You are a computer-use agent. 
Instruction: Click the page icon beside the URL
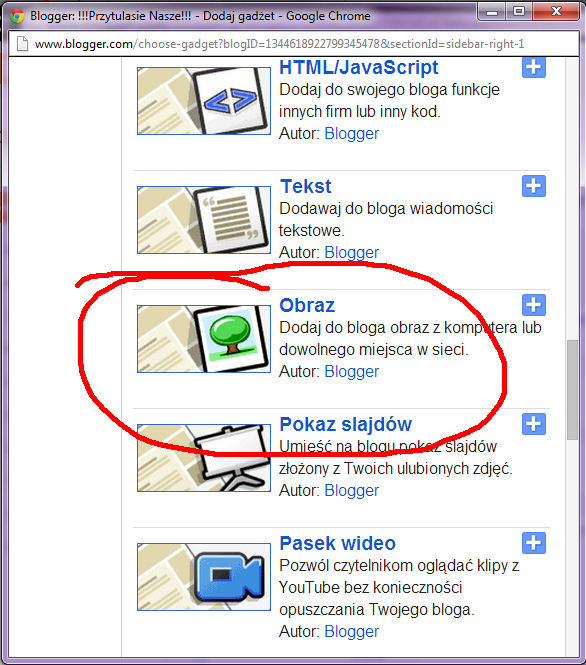[22, 44]
